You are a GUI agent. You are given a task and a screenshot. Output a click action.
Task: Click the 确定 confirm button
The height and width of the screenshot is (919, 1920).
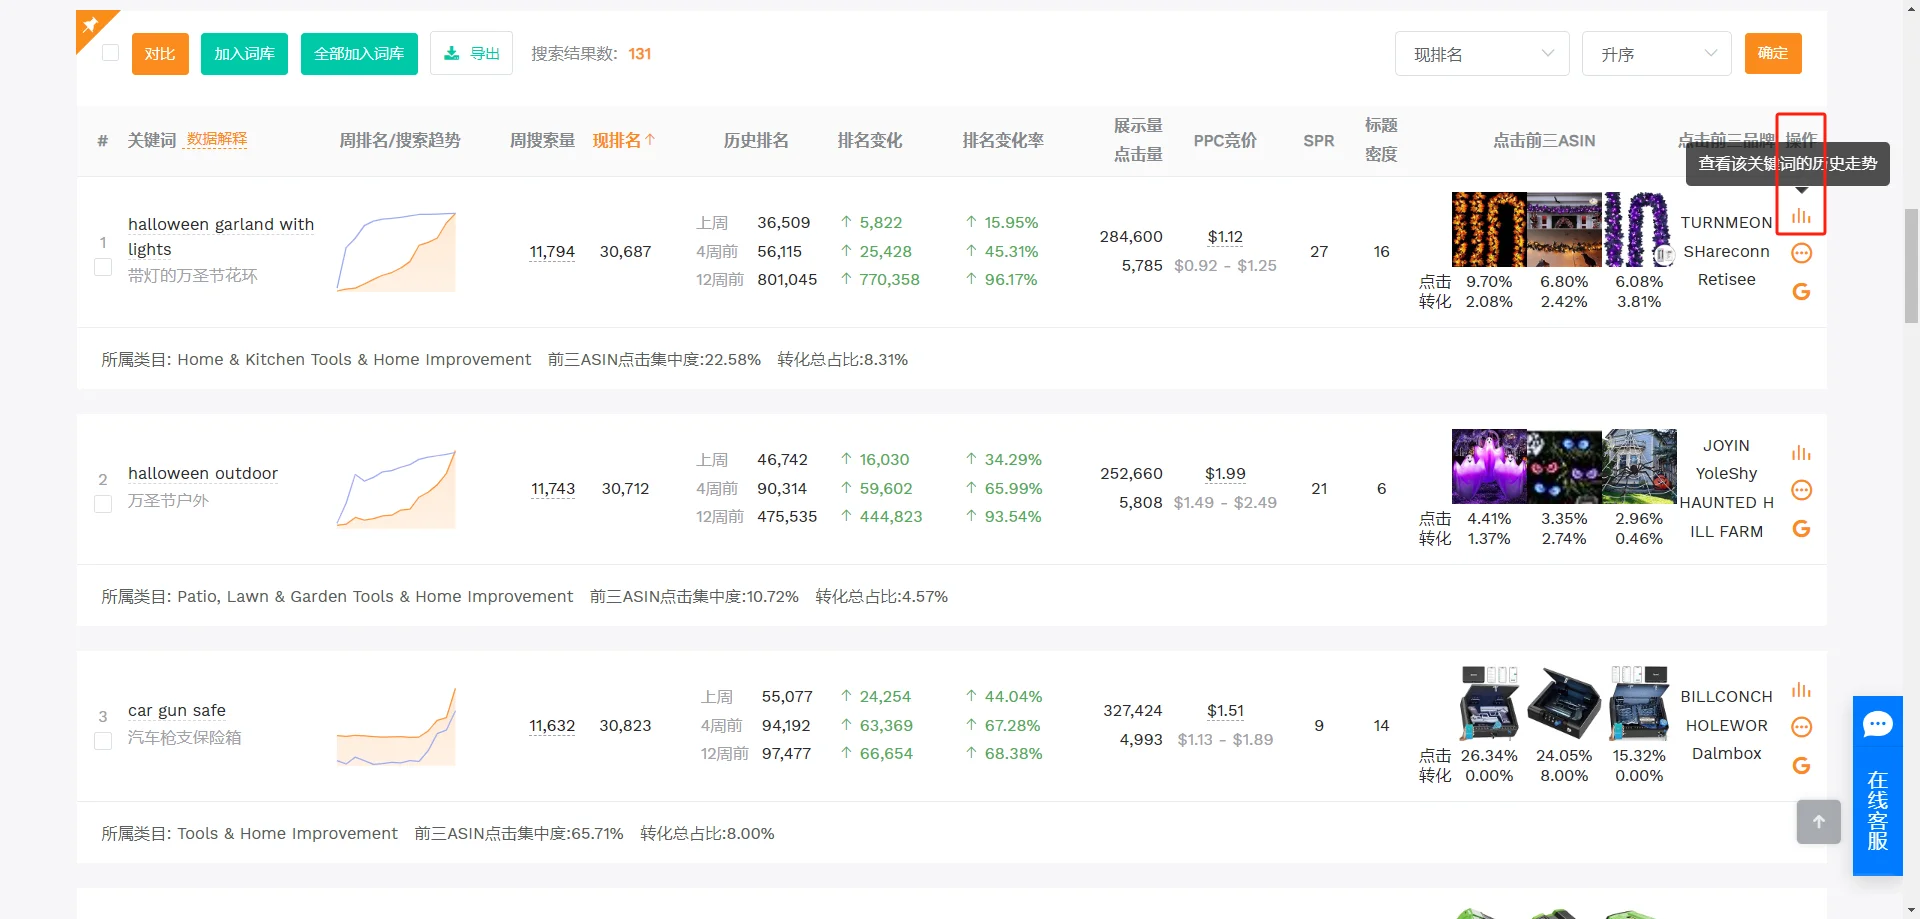tap(1773, 53)
